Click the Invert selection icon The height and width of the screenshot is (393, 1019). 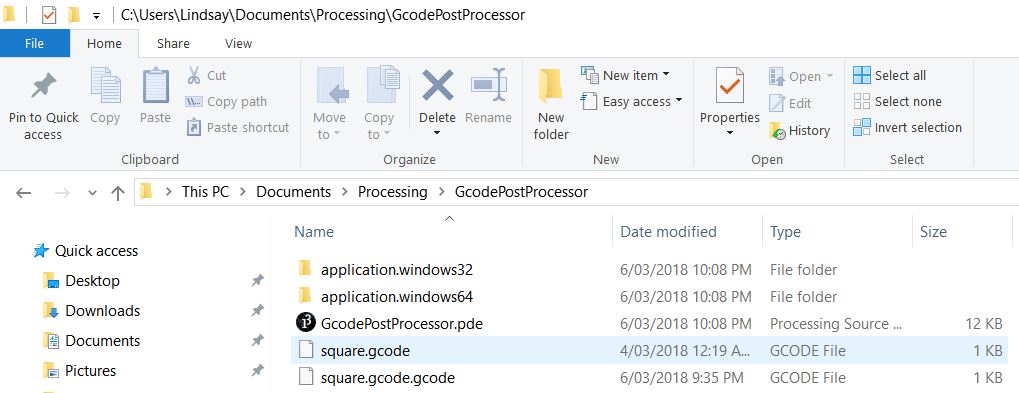[862, 127]
